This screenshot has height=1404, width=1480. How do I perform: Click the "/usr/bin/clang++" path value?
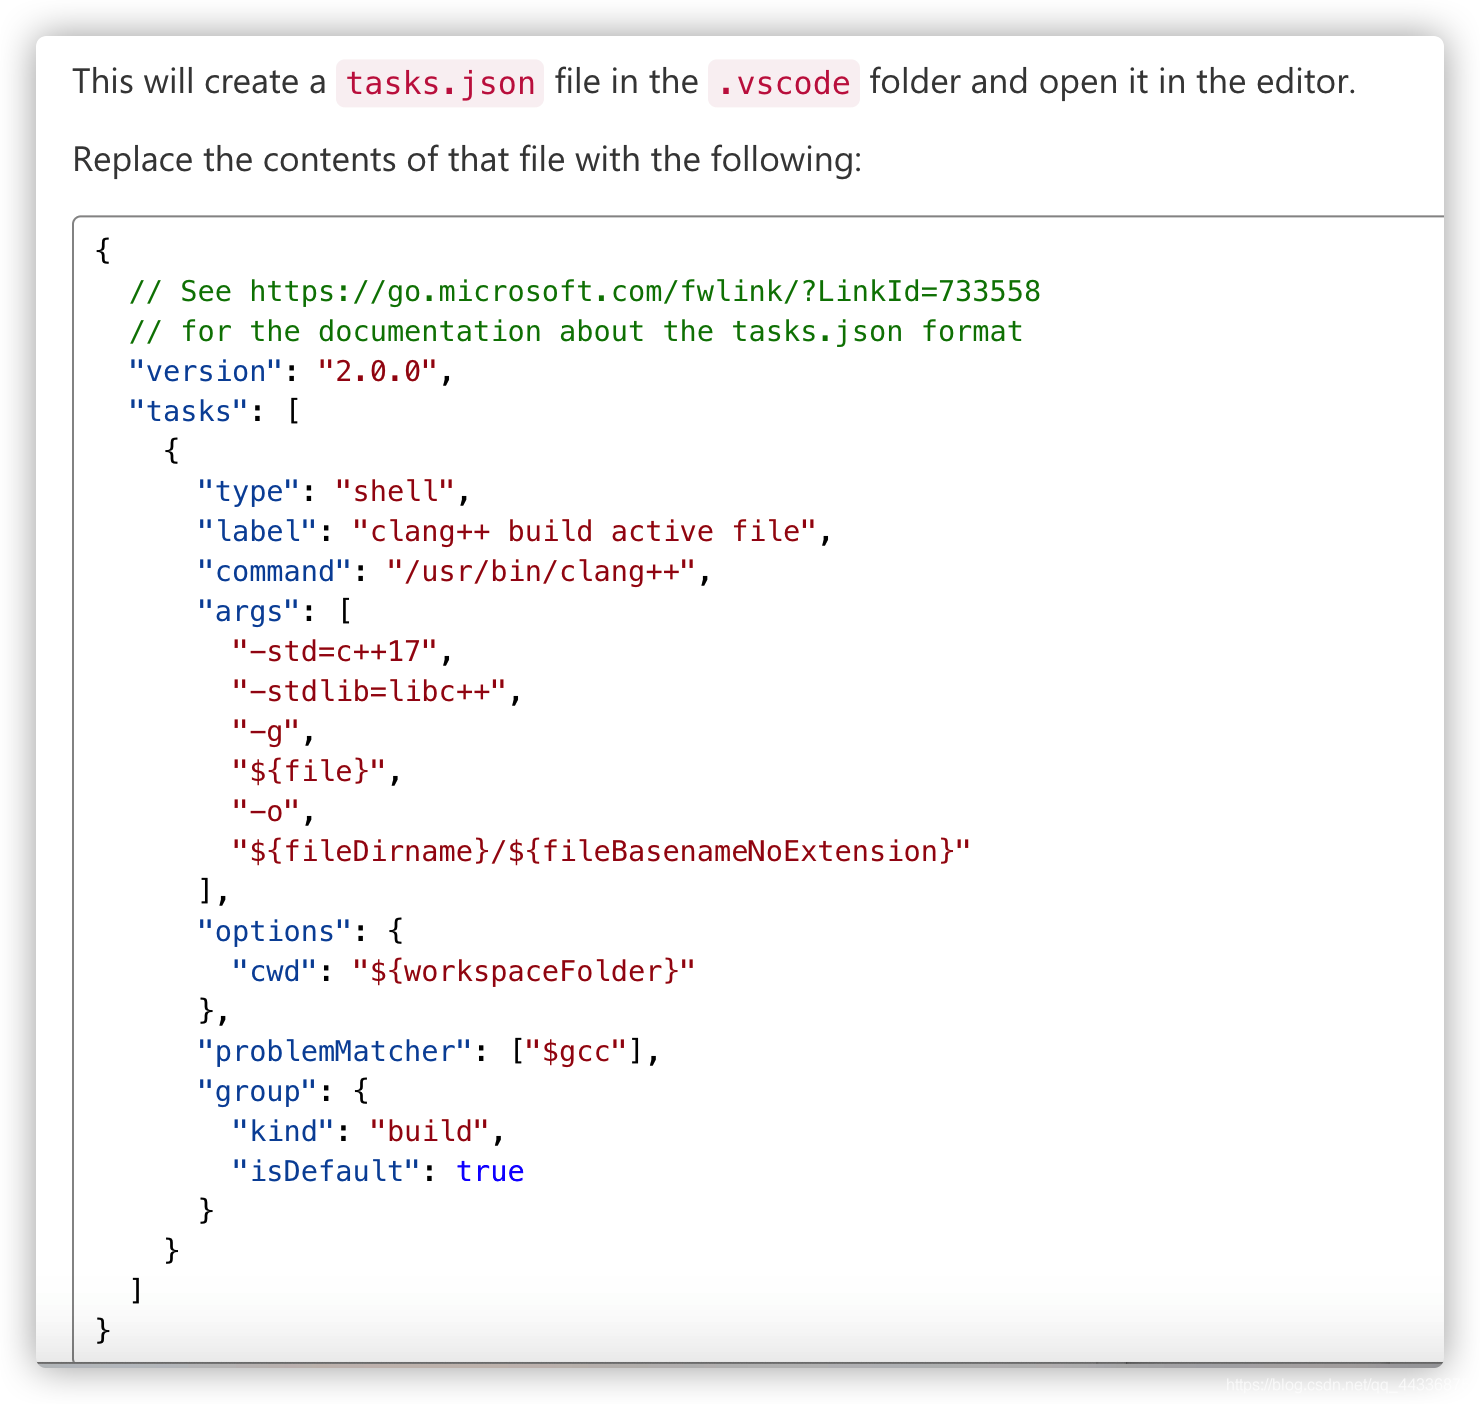542,571
